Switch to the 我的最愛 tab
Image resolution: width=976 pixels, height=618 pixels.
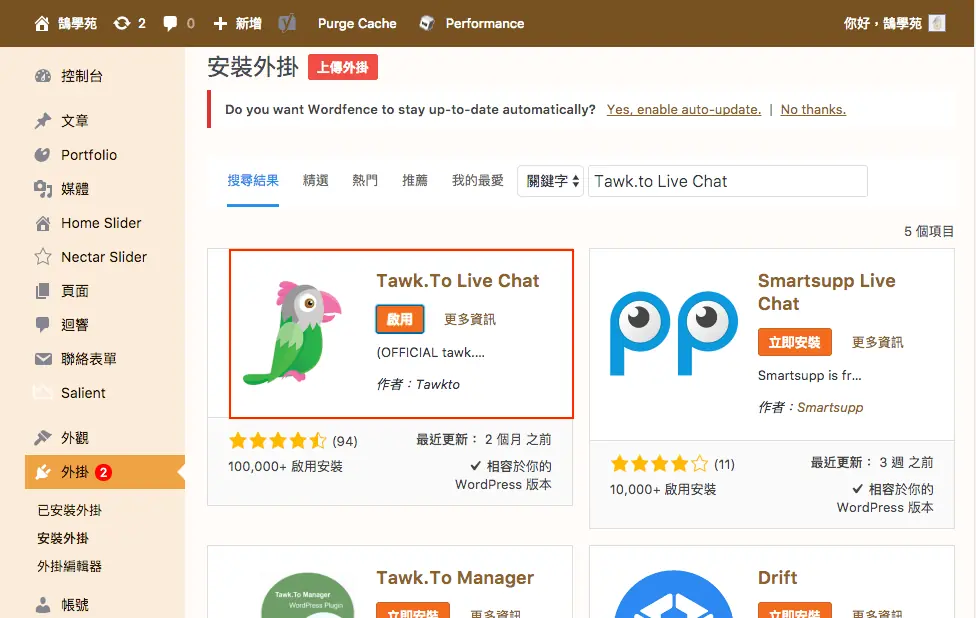pos(477,180)
